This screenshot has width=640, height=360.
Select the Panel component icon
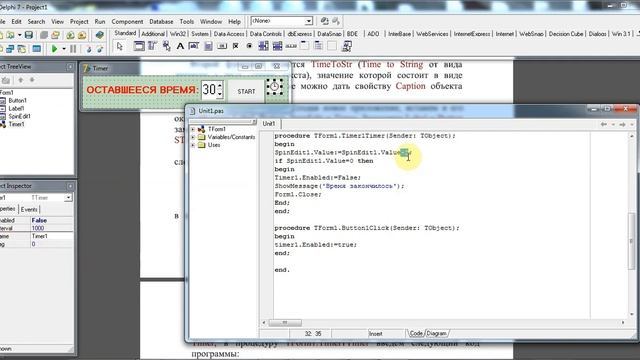point(332,46)
